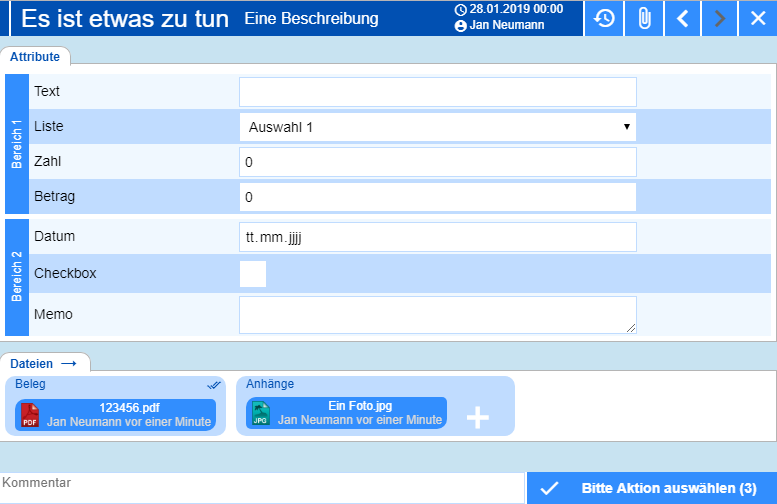Click the Datum row label
This screenshot has height=504, width=777.
coord(55,236)
